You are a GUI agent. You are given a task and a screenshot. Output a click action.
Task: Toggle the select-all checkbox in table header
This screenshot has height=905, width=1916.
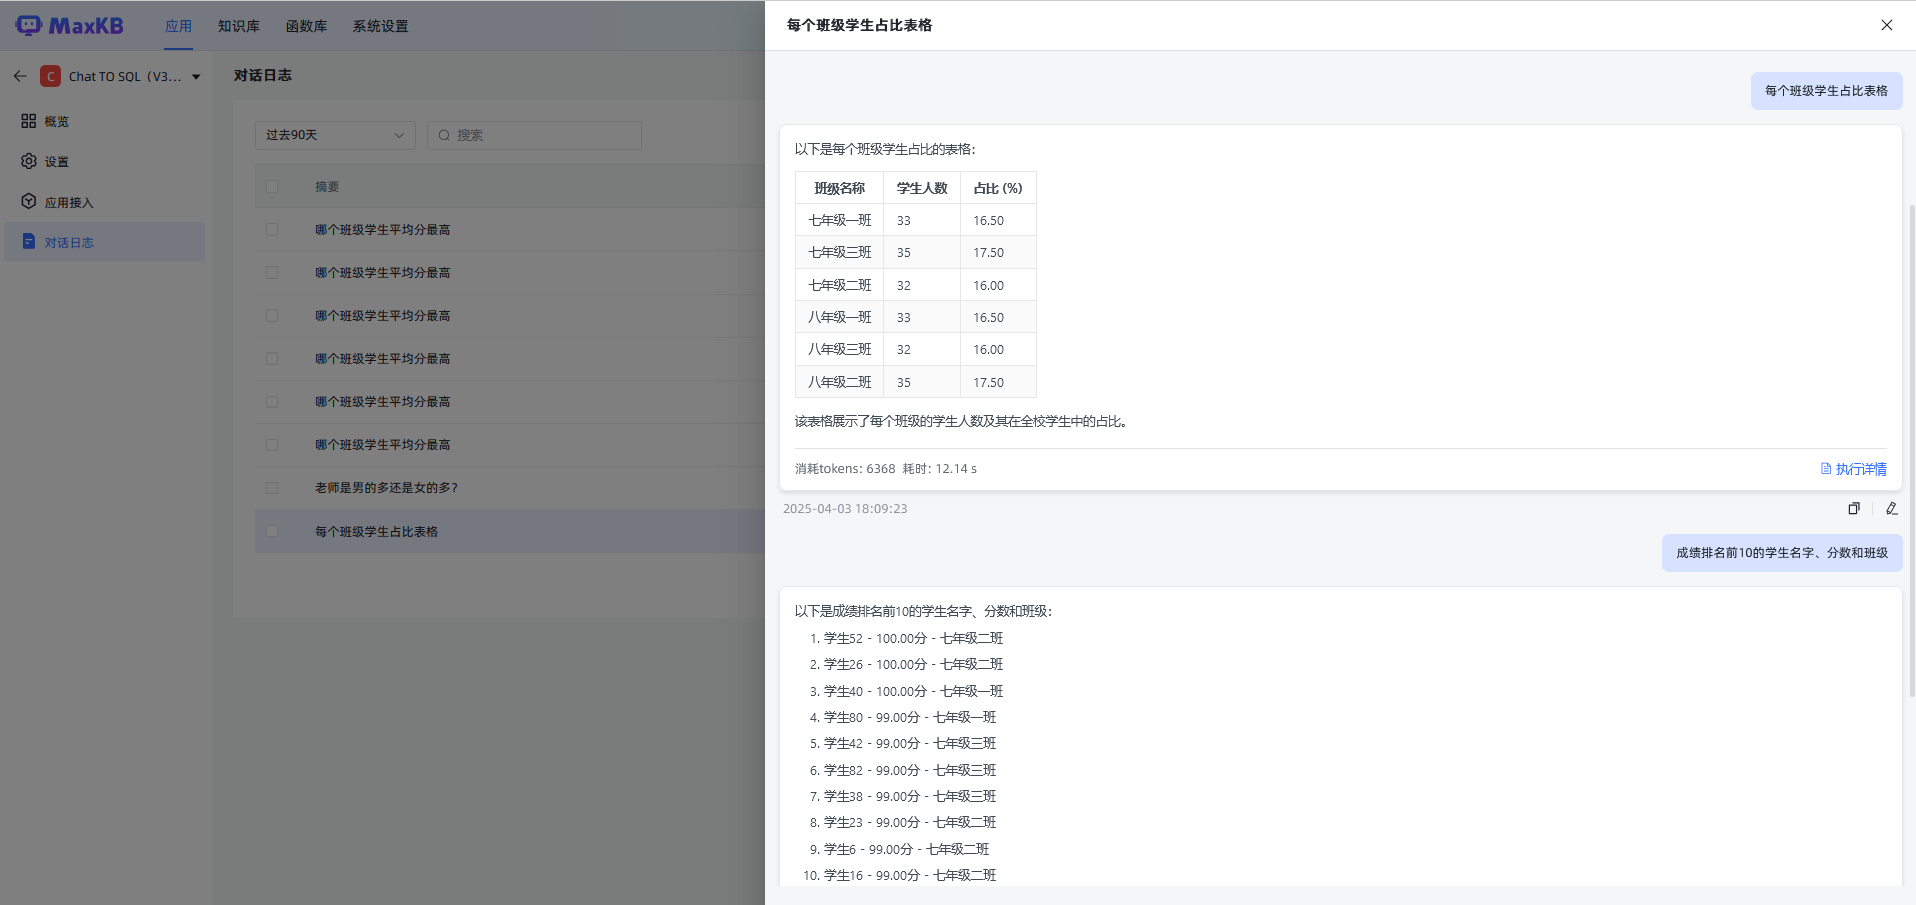272,187
